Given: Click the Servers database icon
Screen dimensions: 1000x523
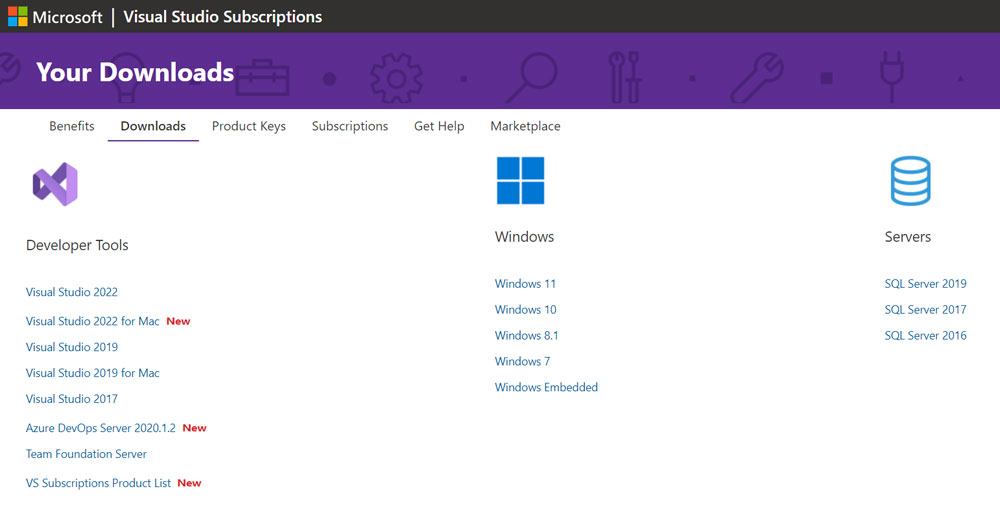Looking at the screenshot, I should (x=910, y=181).
